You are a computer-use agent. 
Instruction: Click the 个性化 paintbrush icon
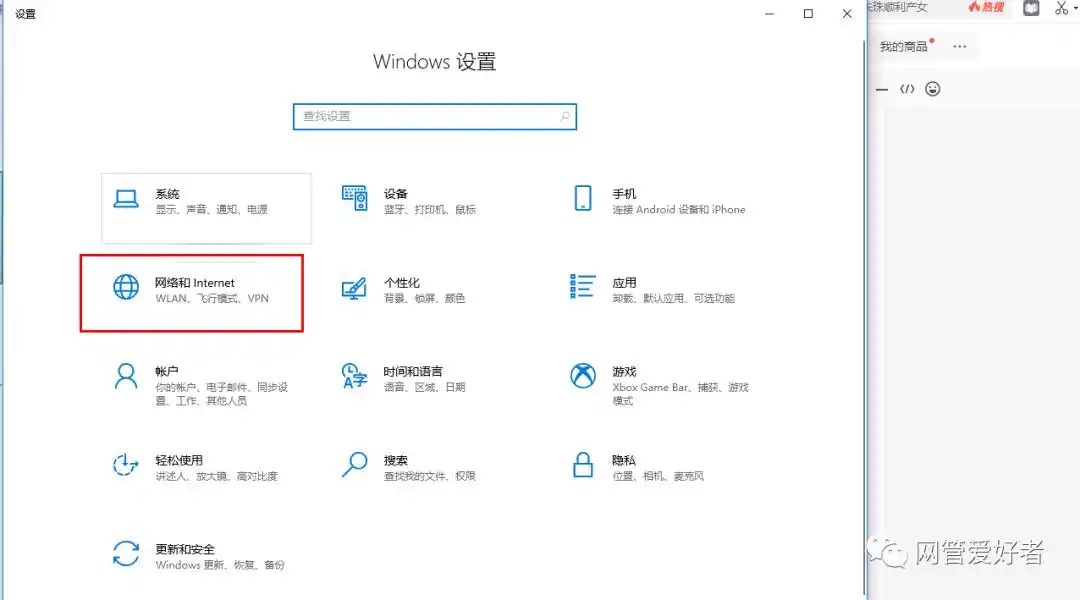355,289
